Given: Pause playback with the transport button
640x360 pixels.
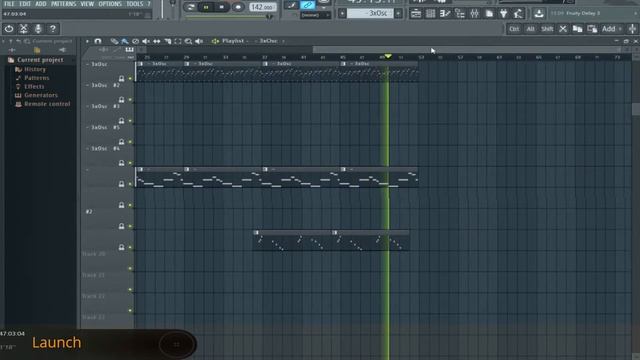Looking at the screenshot, I should pyautogui.click(x=206, y=7).
